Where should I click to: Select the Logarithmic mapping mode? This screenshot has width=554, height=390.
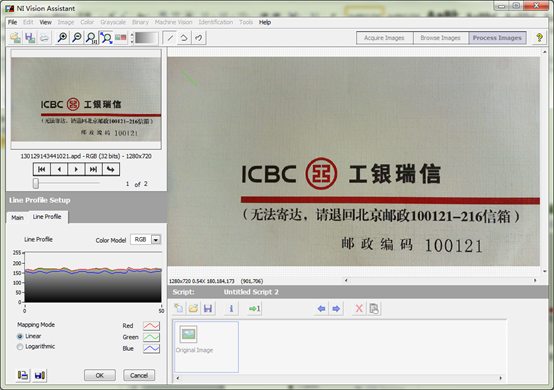[20, 347]
